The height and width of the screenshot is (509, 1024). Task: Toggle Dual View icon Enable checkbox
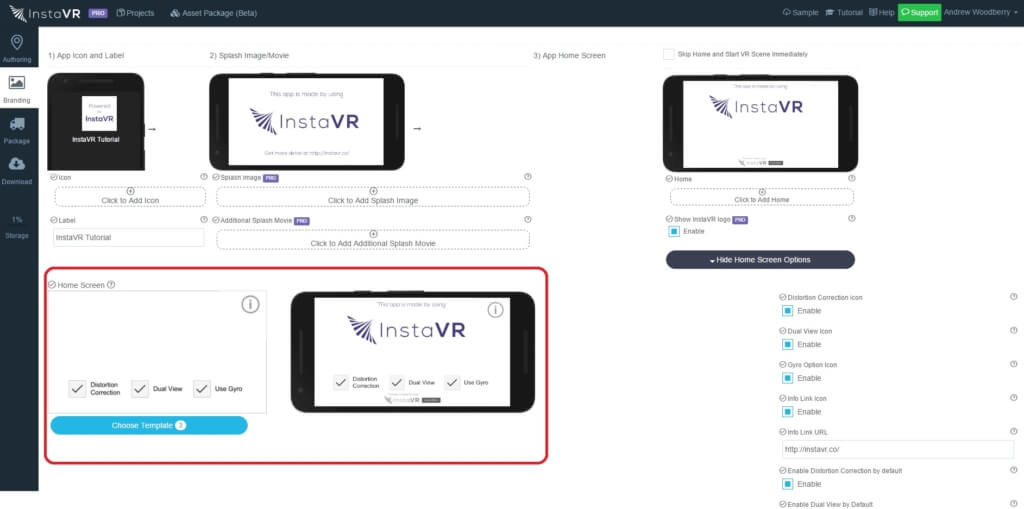pos(788,344)
